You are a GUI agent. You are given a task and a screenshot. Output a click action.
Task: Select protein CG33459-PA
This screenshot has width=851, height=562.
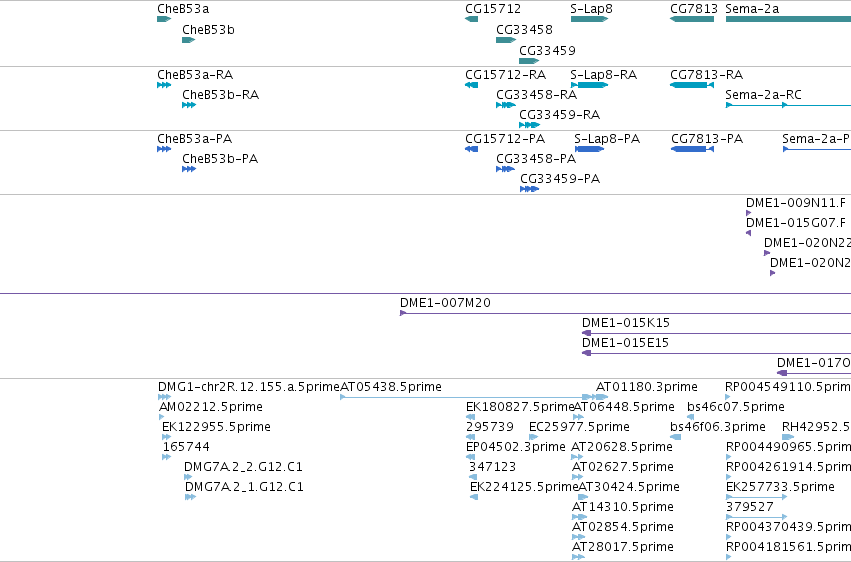tap(560, 179)
